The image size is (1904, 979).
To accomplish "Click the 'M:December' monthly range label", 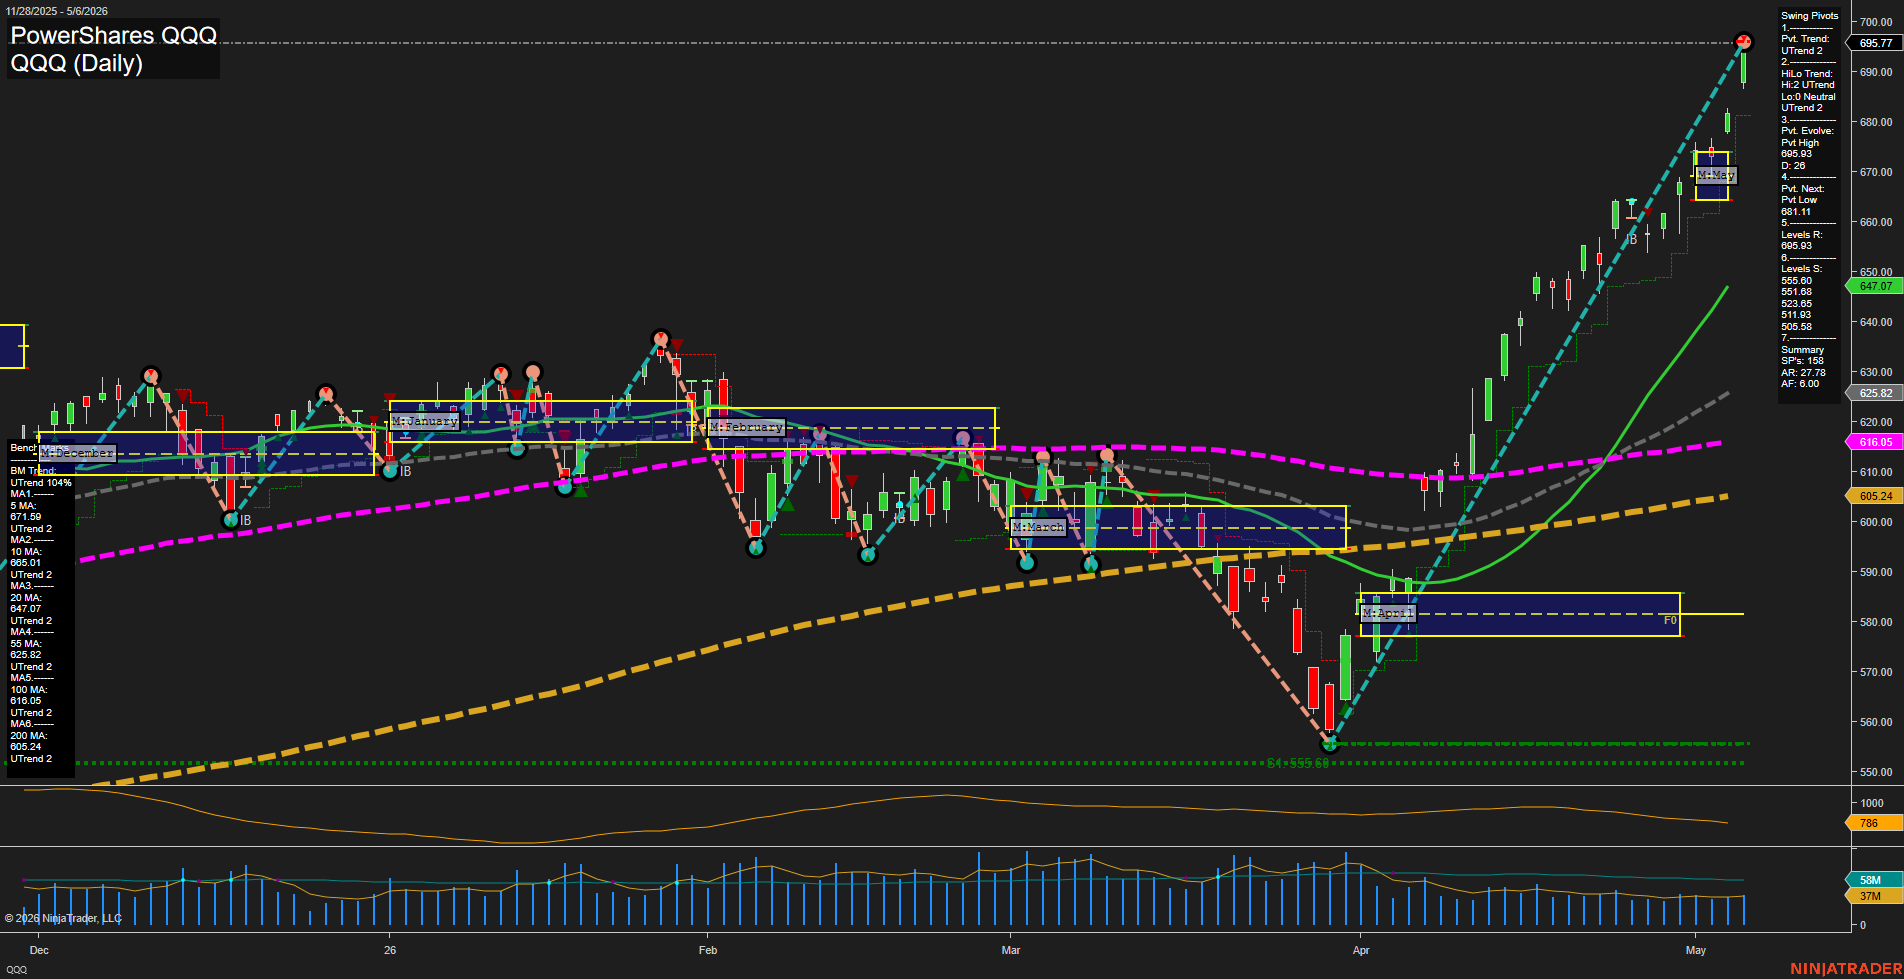I will (78, 453).
